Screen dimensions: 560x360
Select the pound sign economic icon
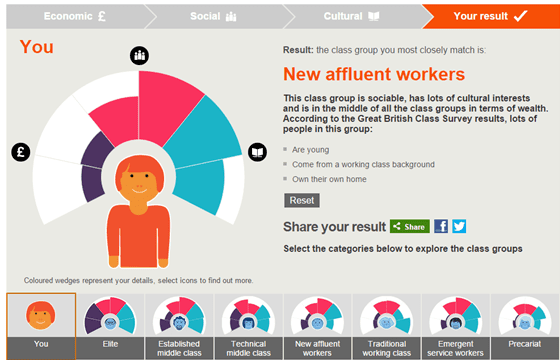click(21, 152)
